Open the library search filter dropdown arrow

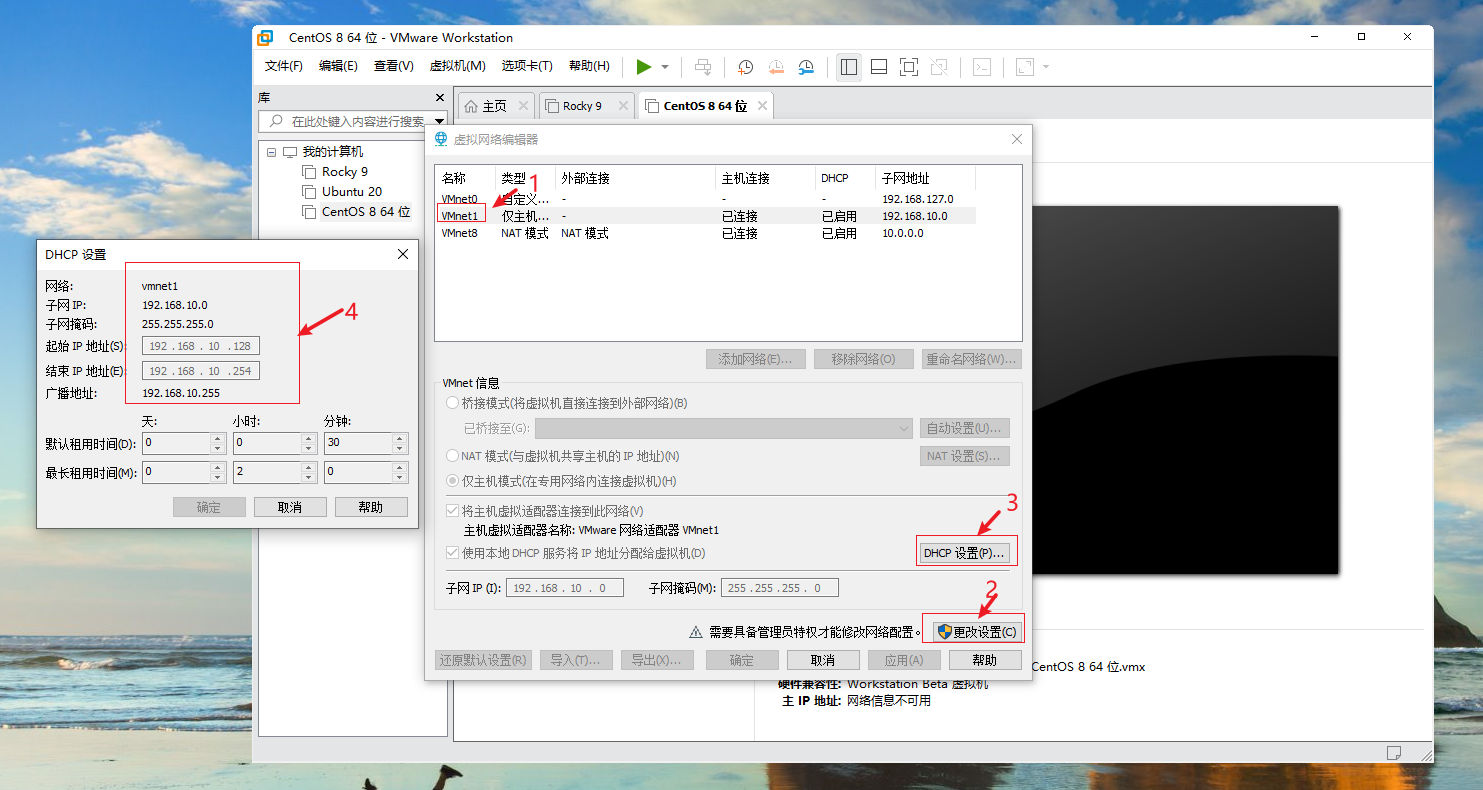439,121
